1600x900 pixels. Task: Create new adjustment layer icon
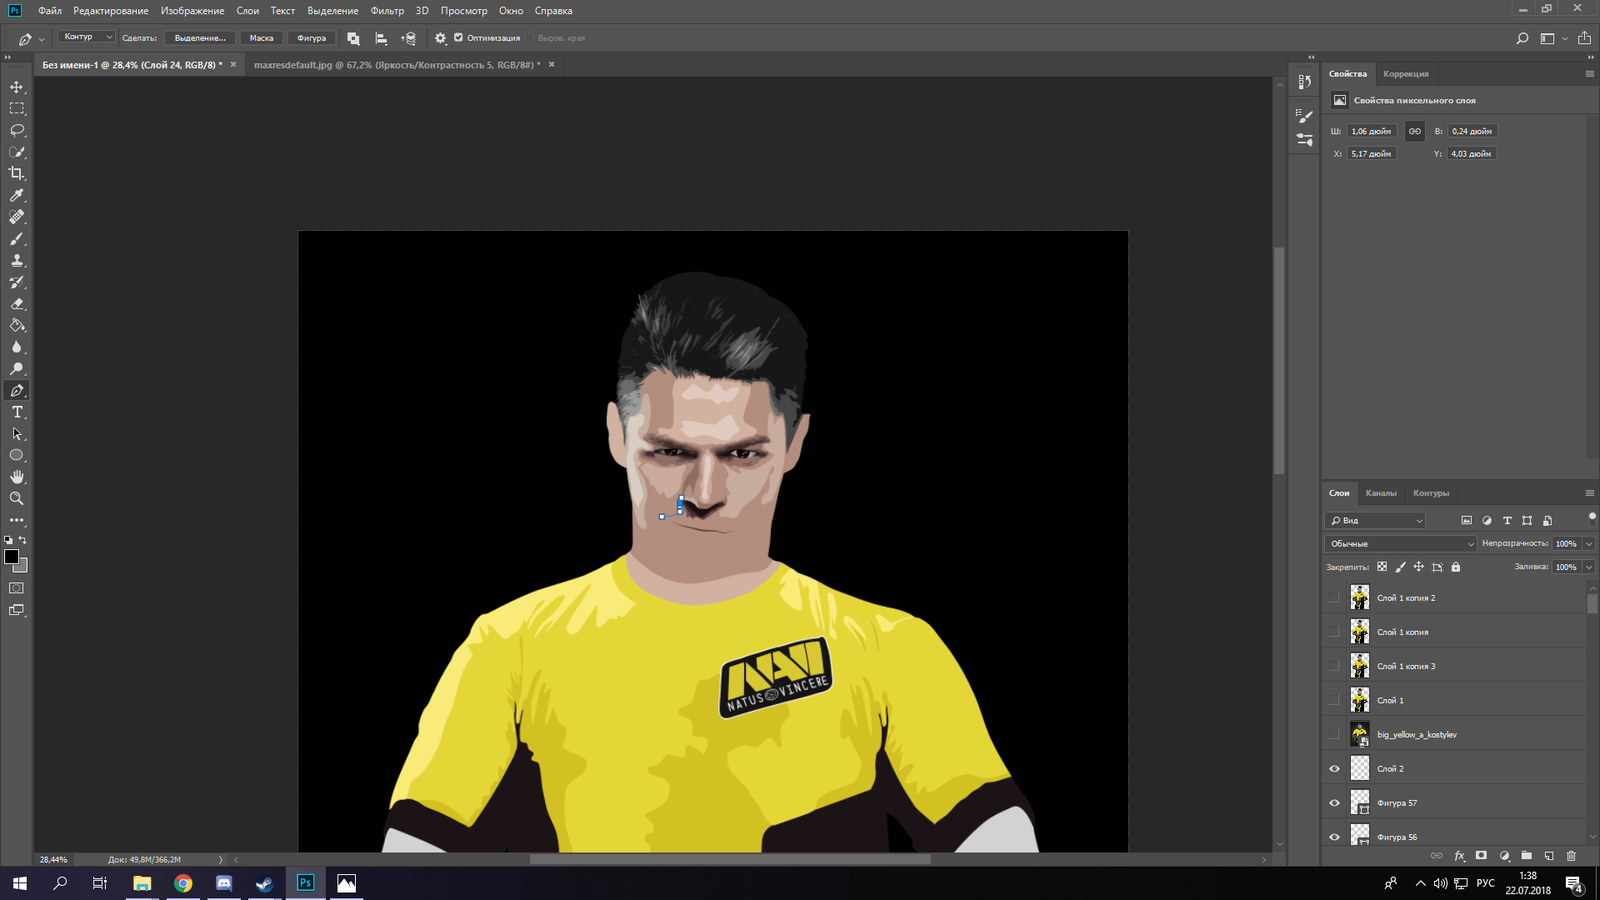point(1504,856)
